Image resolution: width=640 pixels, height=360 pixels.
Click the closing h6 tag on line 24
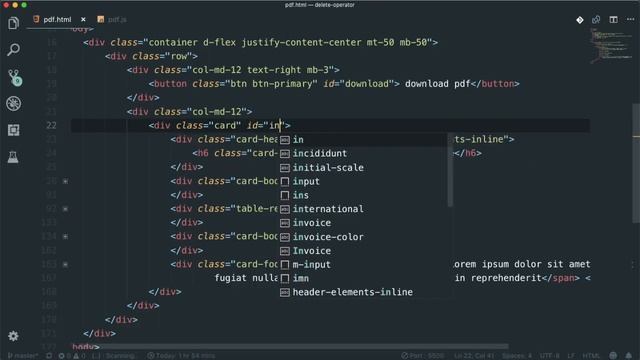pos(468,153)
